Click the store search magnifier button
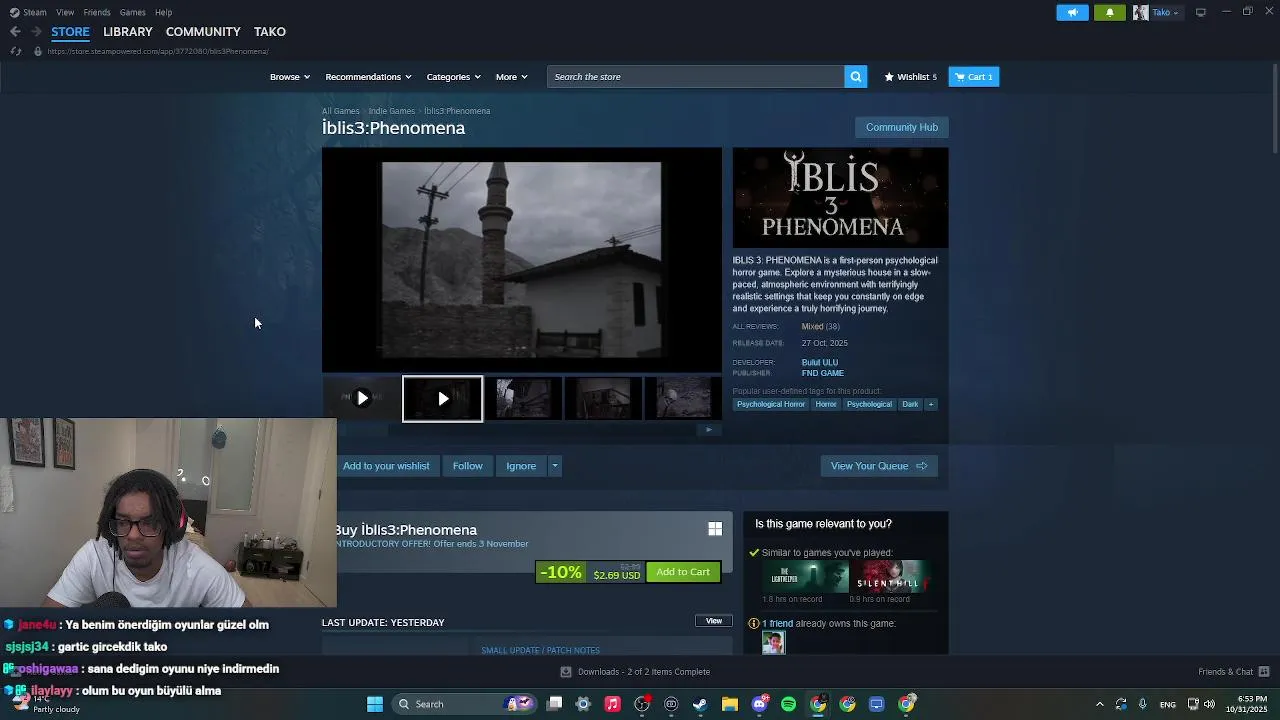The image size is (1280, 720). click(x=855, y=77)
